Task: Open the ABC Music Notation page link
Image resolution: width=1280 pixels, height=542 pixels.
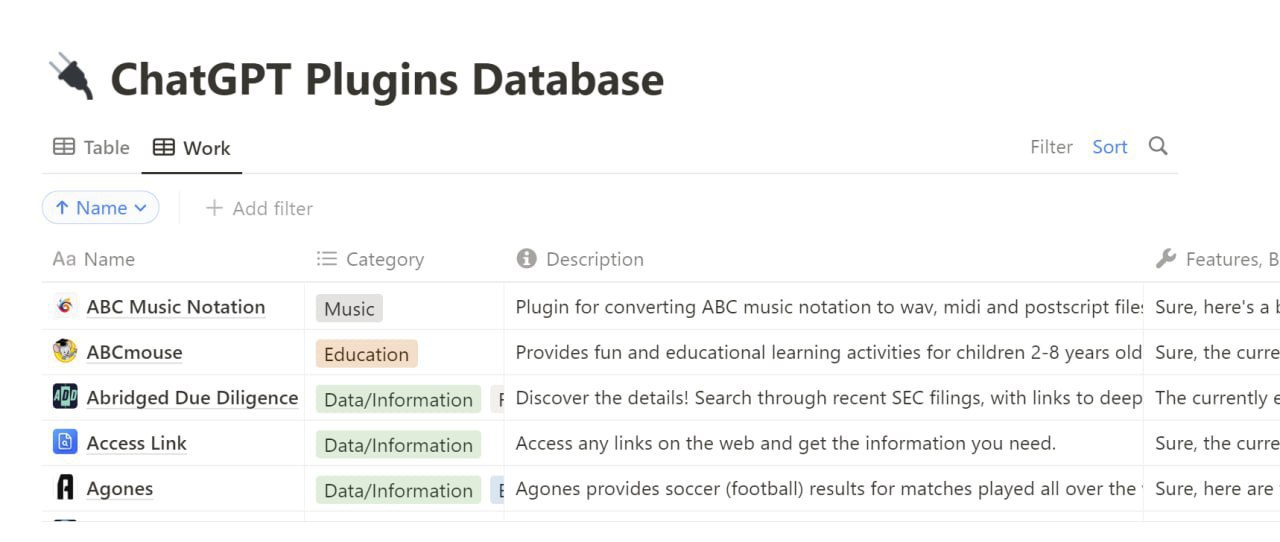Action: click(x=176, y=307)
